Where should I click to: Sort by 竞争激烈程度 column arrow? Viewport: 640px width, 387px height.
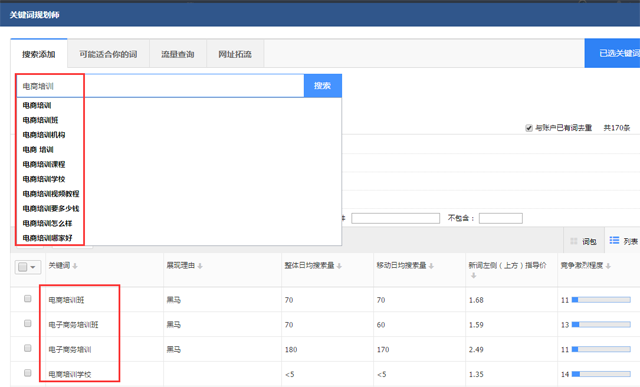pyautogui.click(x=608, y=266)
